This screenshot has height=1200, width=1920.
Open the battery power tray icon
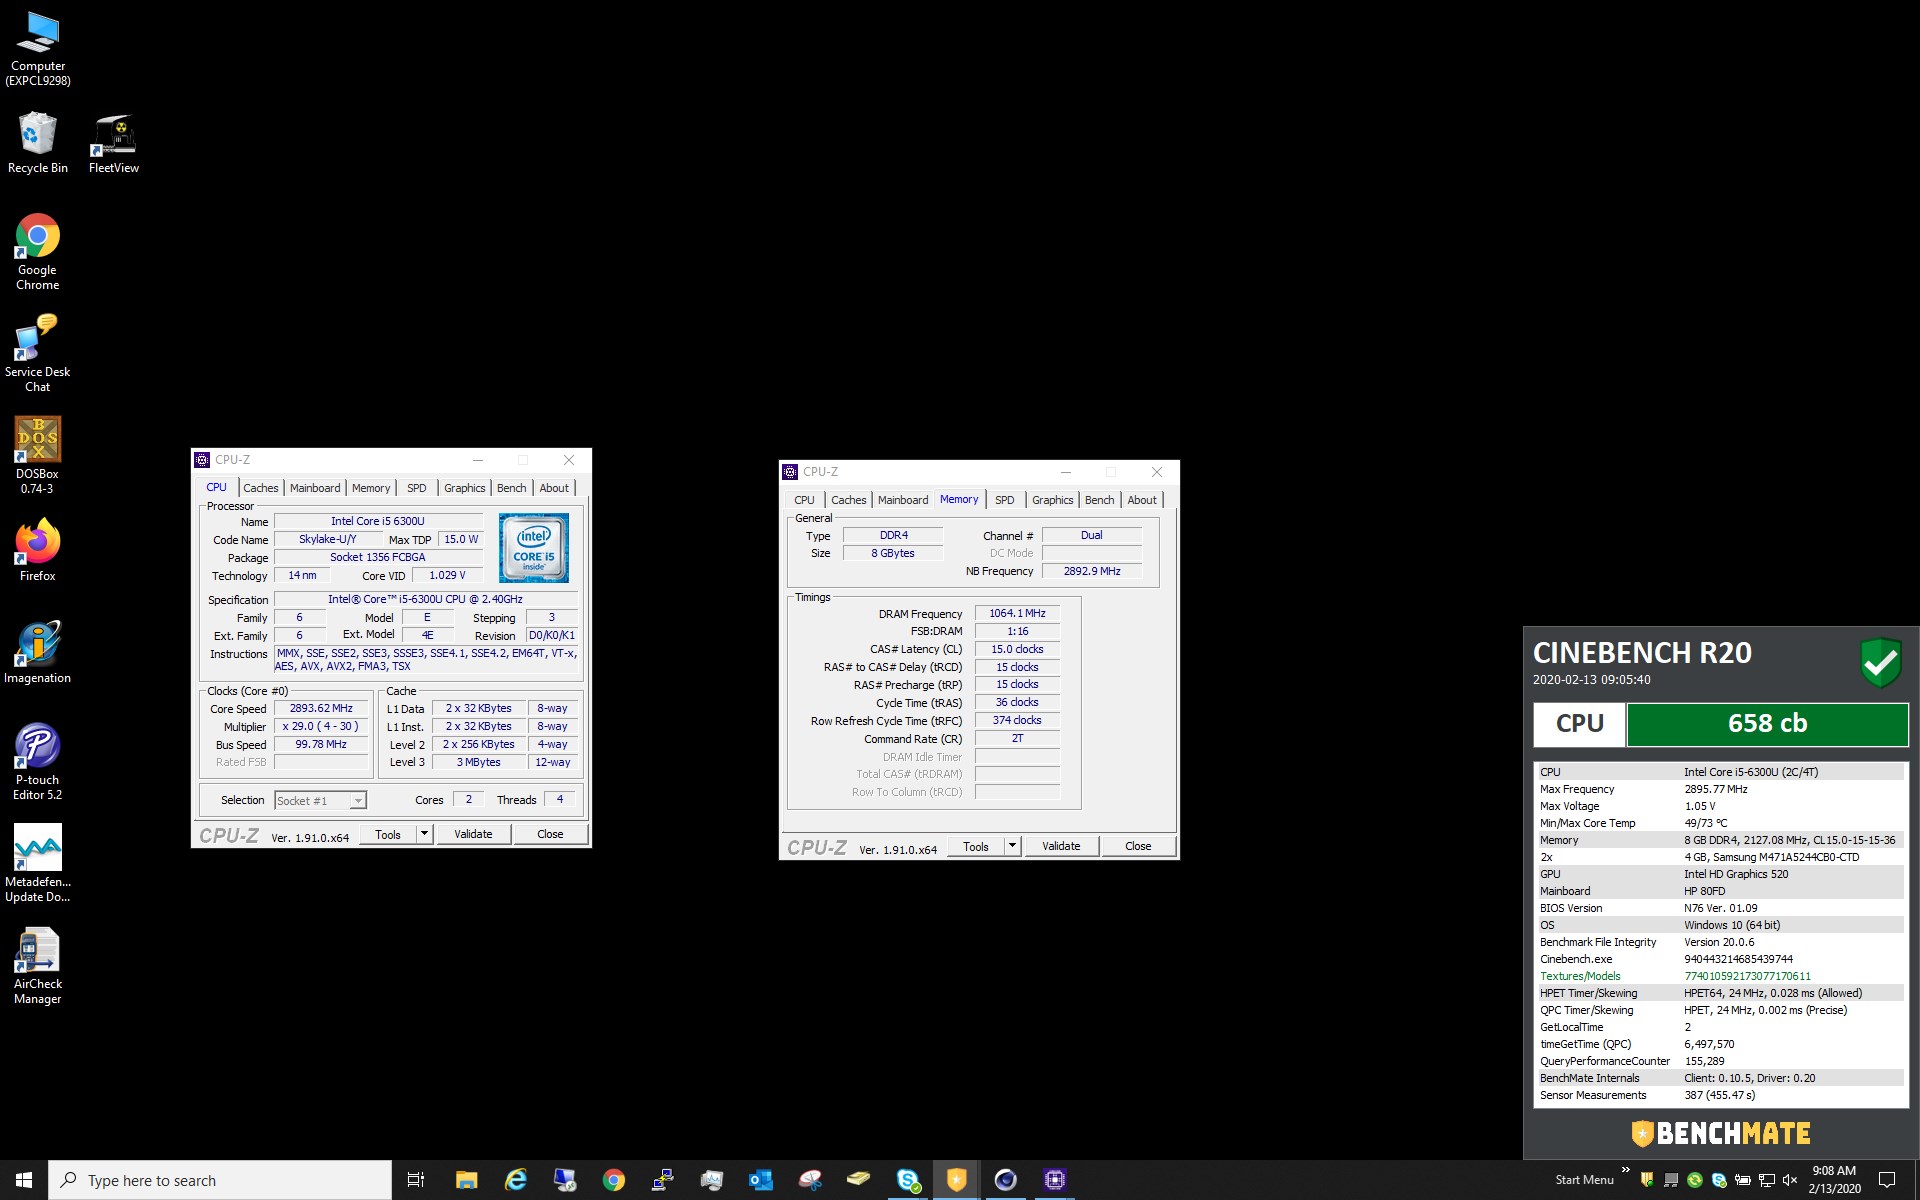(1743, 1180)
